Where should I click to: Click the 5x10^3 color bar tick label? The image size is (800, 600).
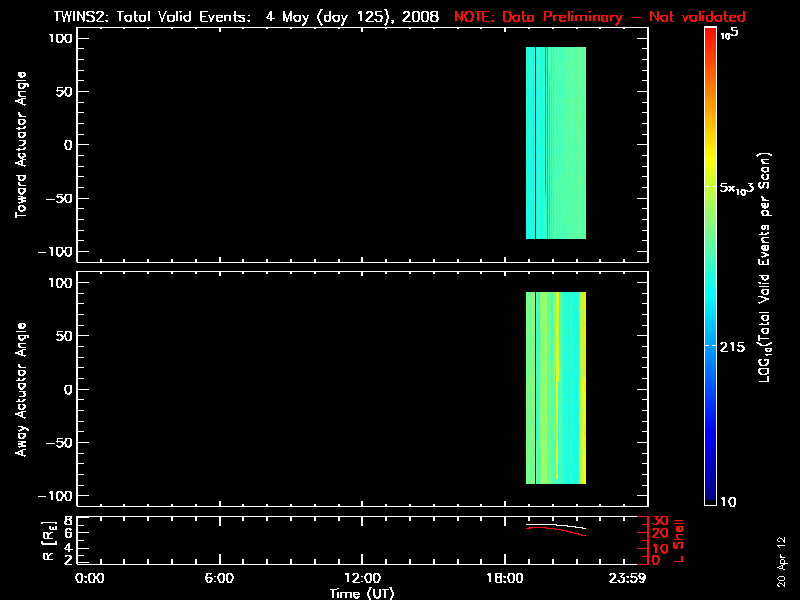pos(742,187)
